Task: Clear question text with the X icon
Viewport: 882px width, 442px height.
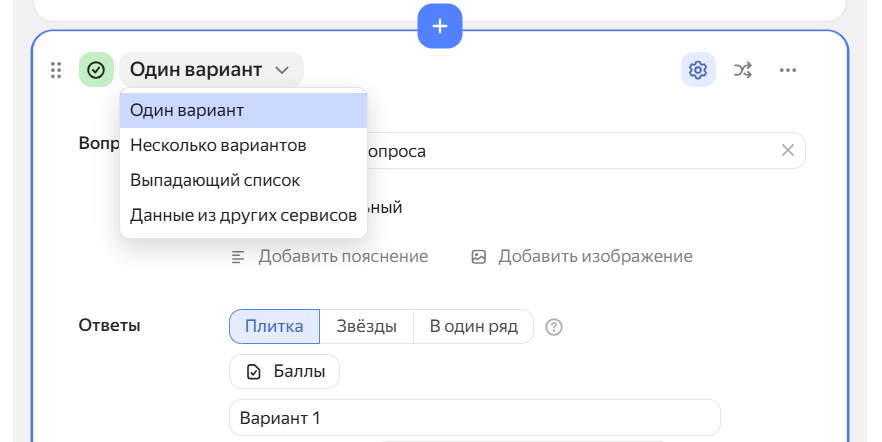Action: [x=787, y=151]
